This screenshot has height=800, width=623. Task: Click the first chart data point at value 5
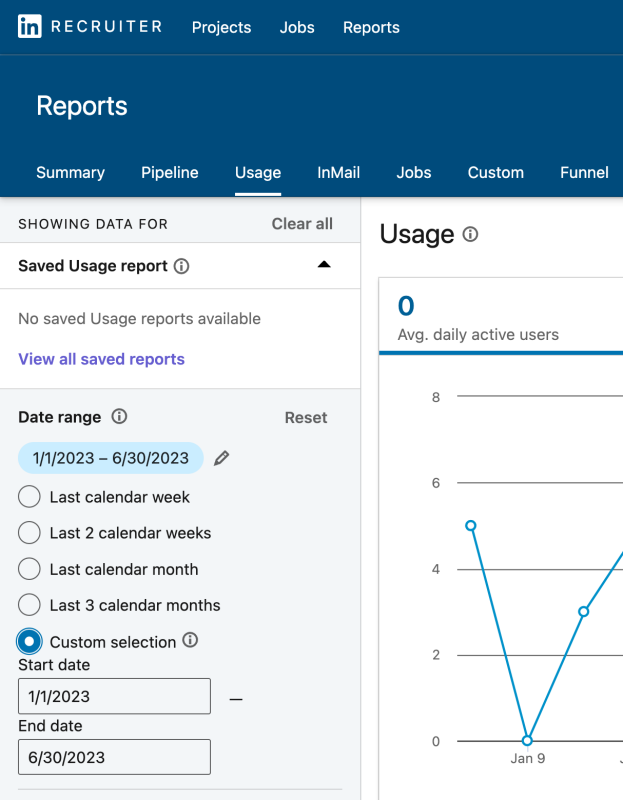coord(470,526)
